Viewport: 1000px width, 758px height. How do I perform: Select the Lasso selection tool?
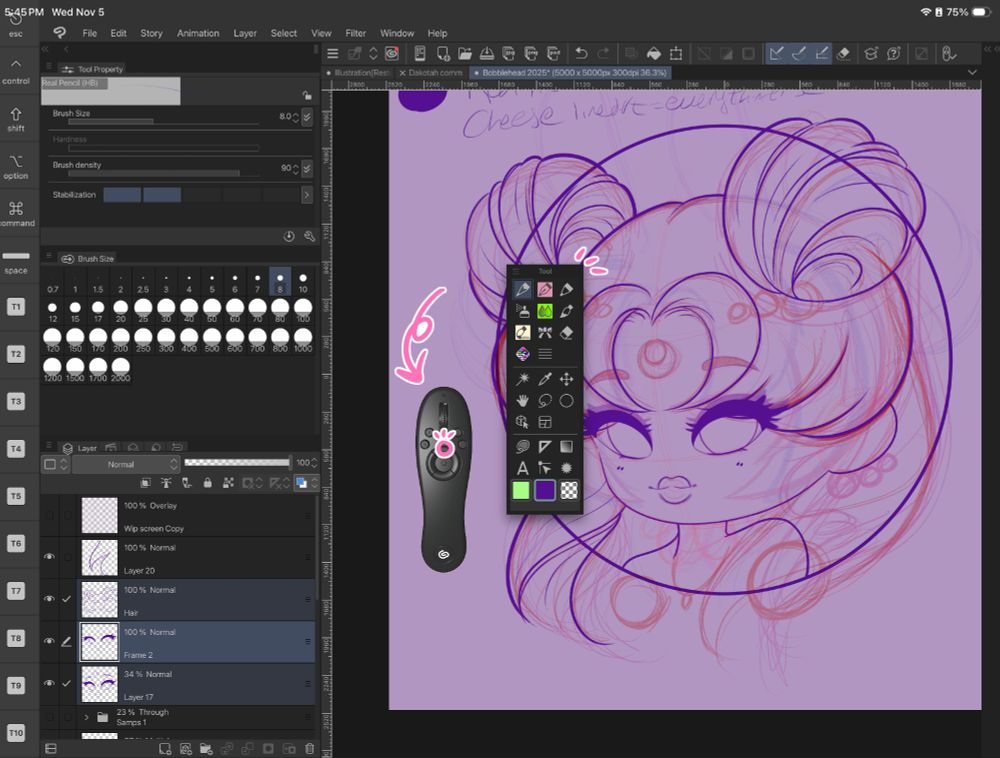tap(545, 401)
